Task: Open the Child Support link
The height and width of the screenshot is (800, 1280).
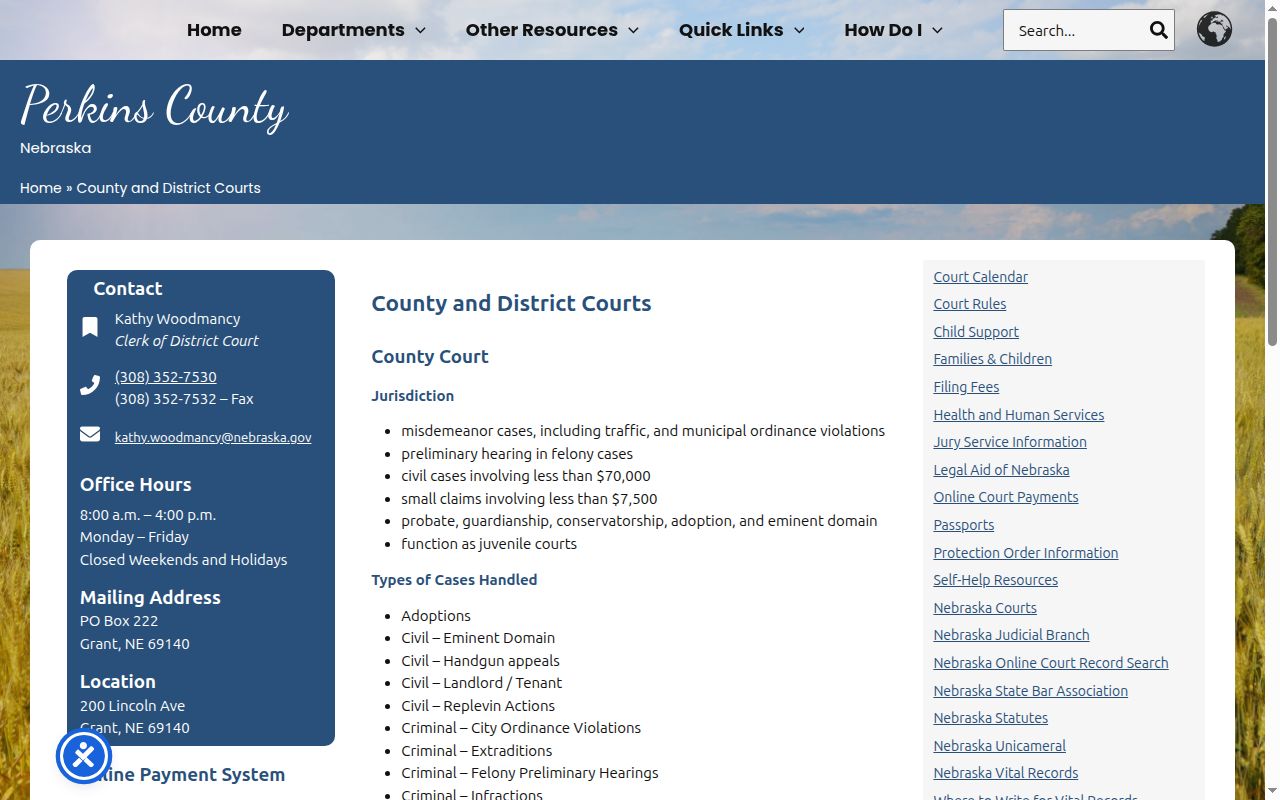Action: point(976,332)
